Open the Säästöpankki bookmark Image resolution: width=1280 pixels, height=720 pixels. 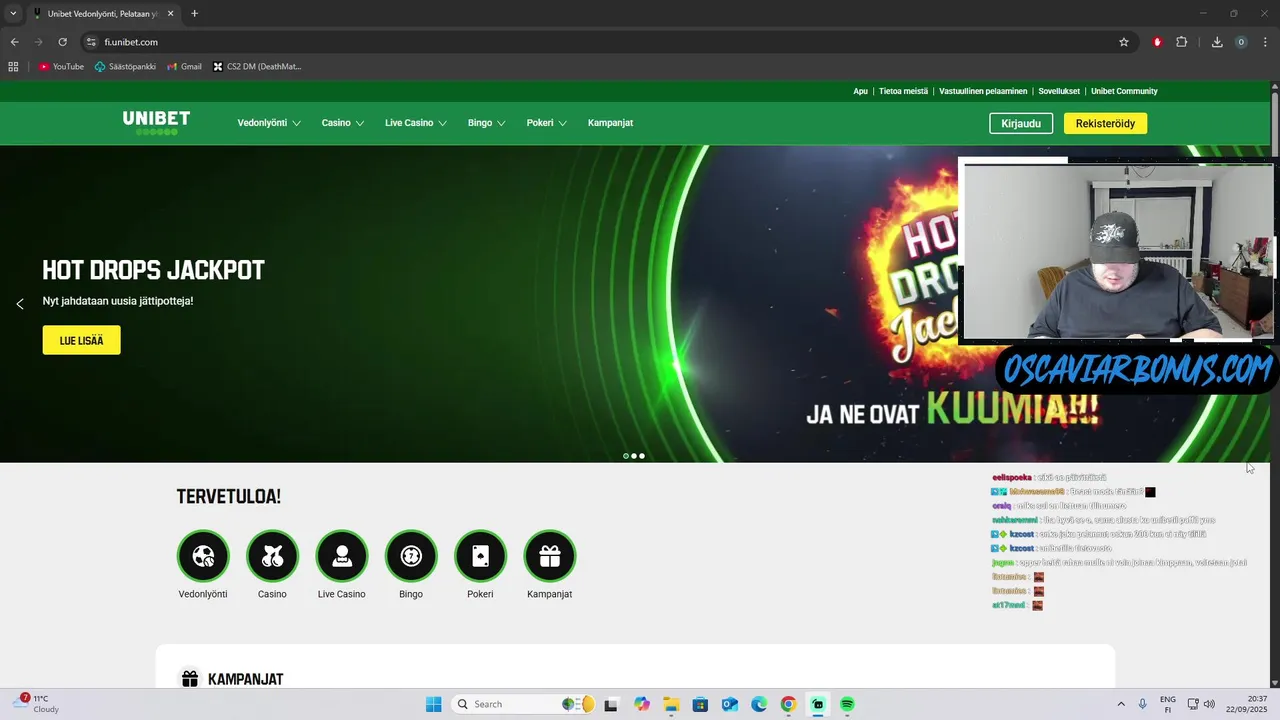(126, 67)
